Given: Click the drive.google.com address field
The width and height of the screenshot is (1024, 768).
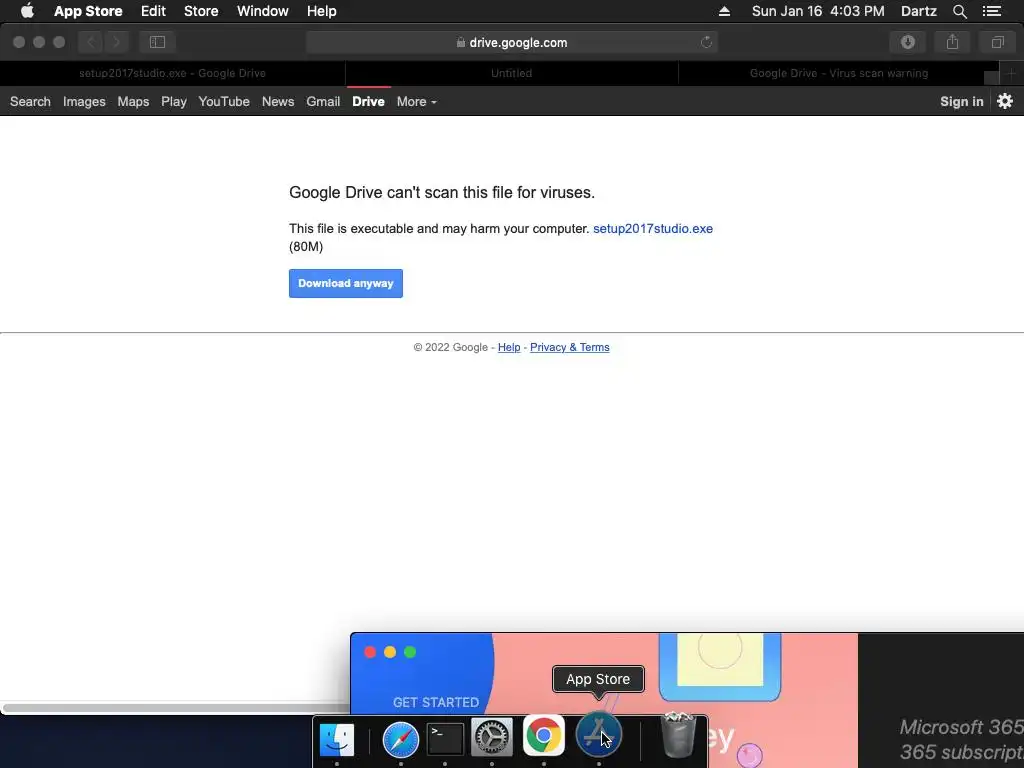Looking at the screenshot, I should coord(511,42).
